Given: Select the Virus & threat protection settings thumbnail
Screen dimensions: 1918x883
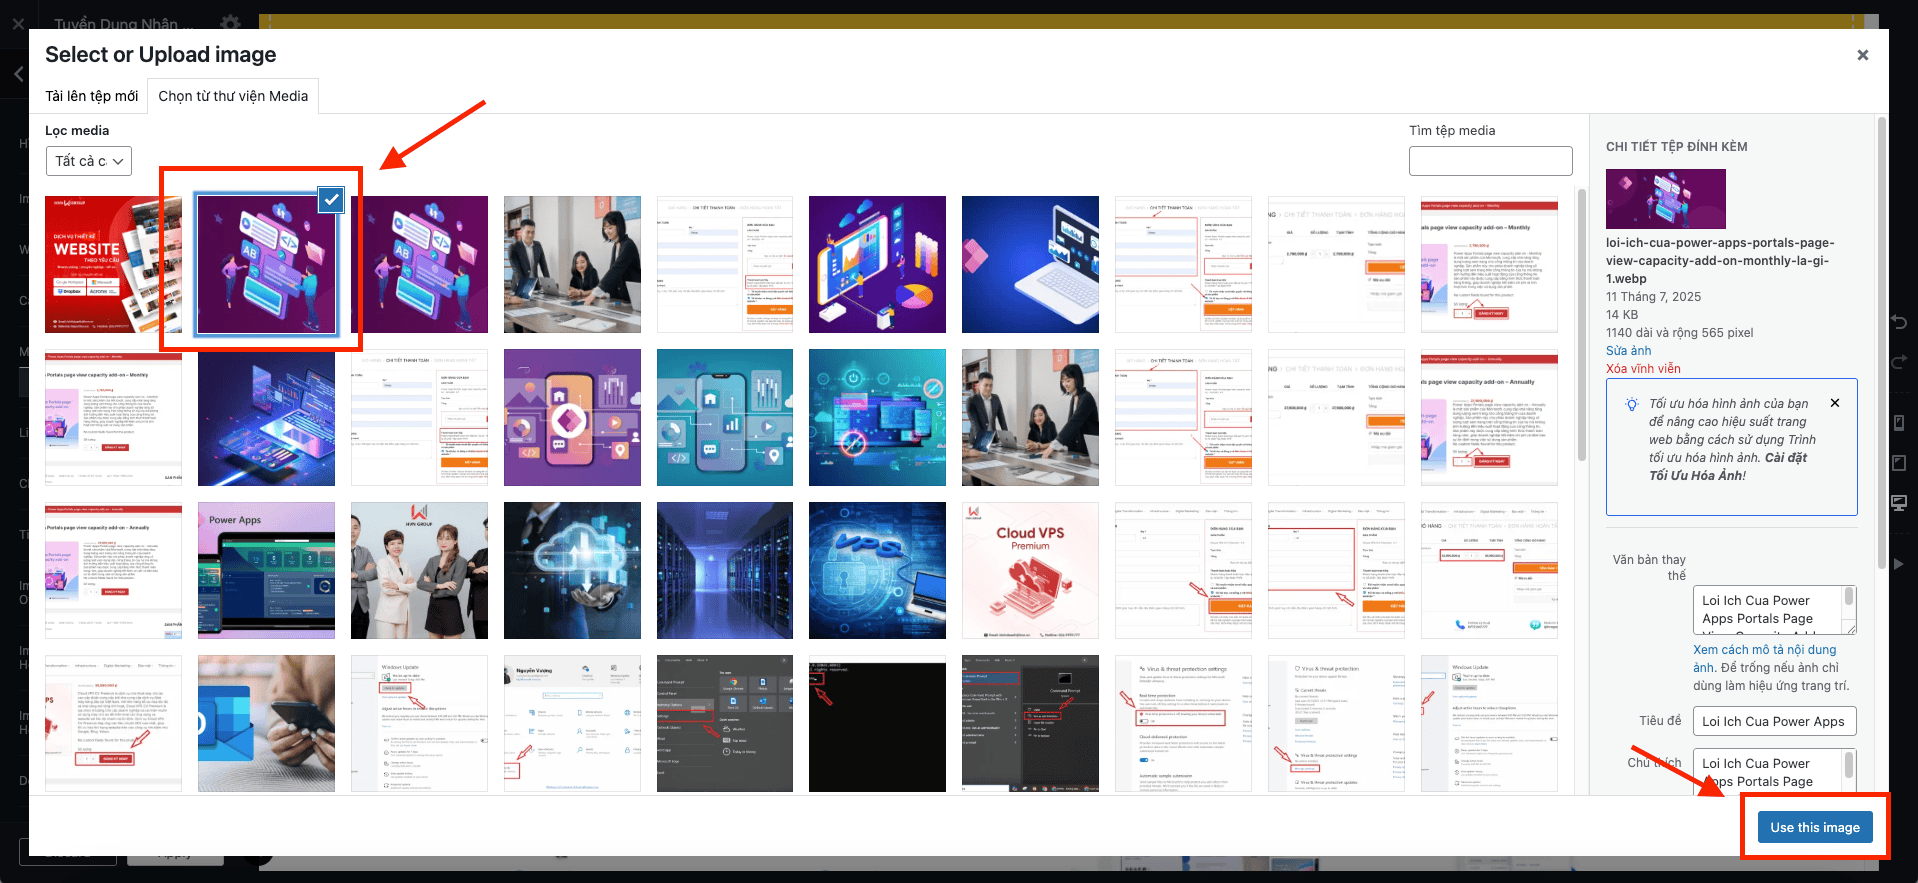Looking at the screenshot, I should [x=1183, y=724].
